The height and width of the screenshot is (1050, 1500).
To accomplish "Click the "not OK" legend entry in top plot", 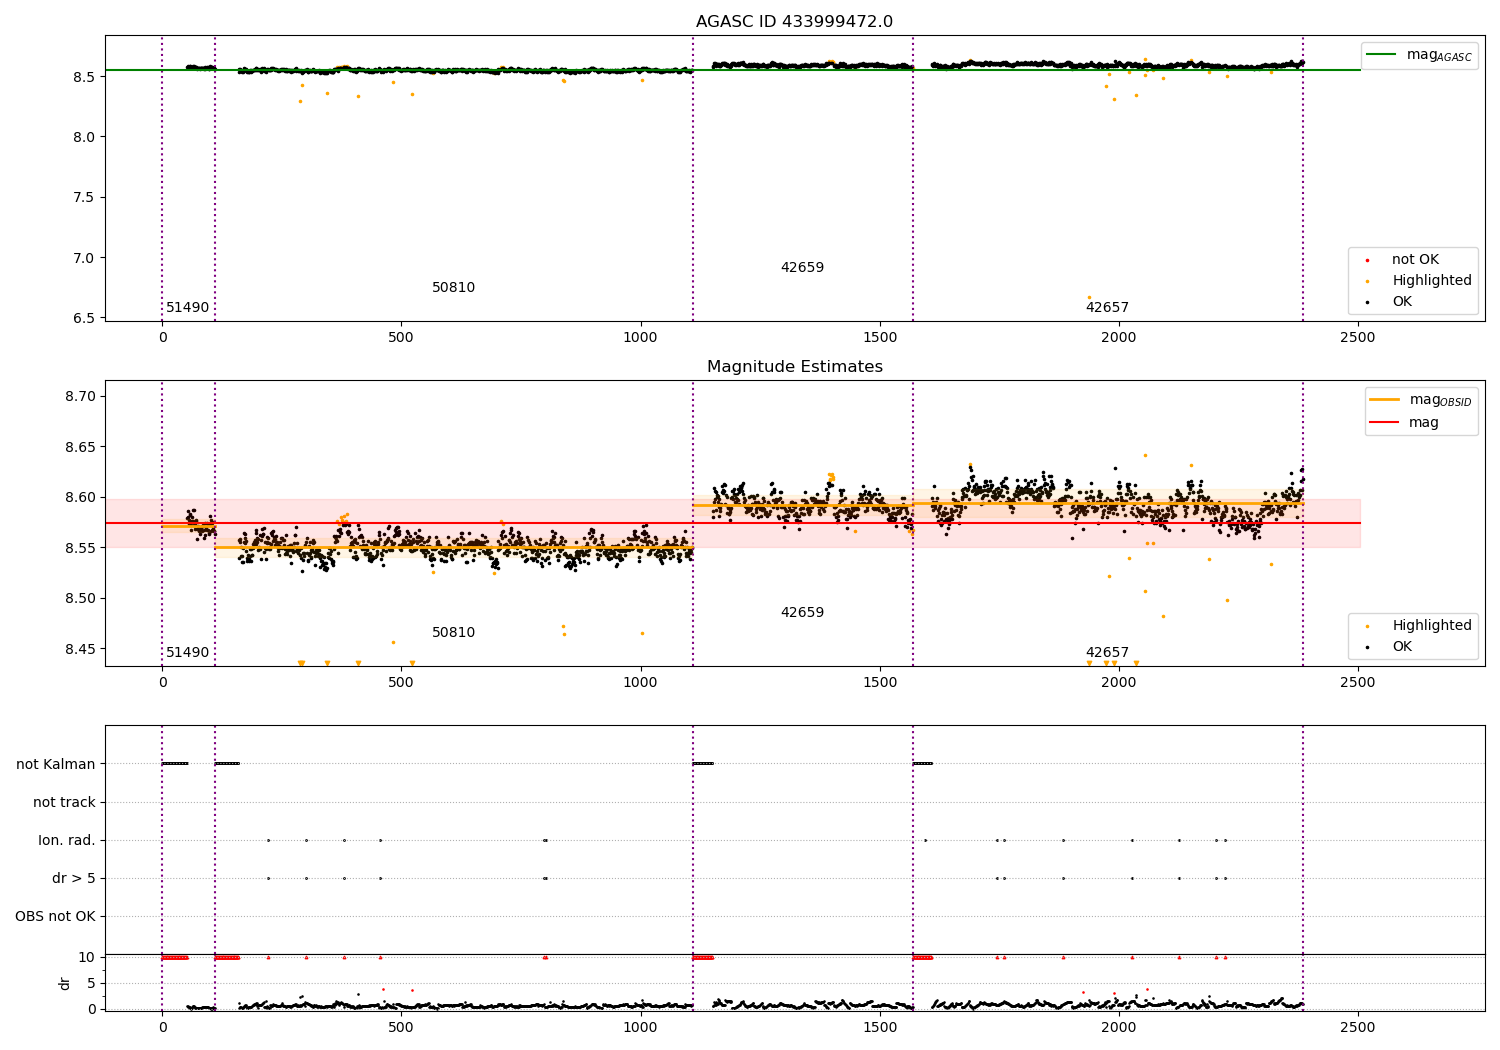I will [1415, 260].
